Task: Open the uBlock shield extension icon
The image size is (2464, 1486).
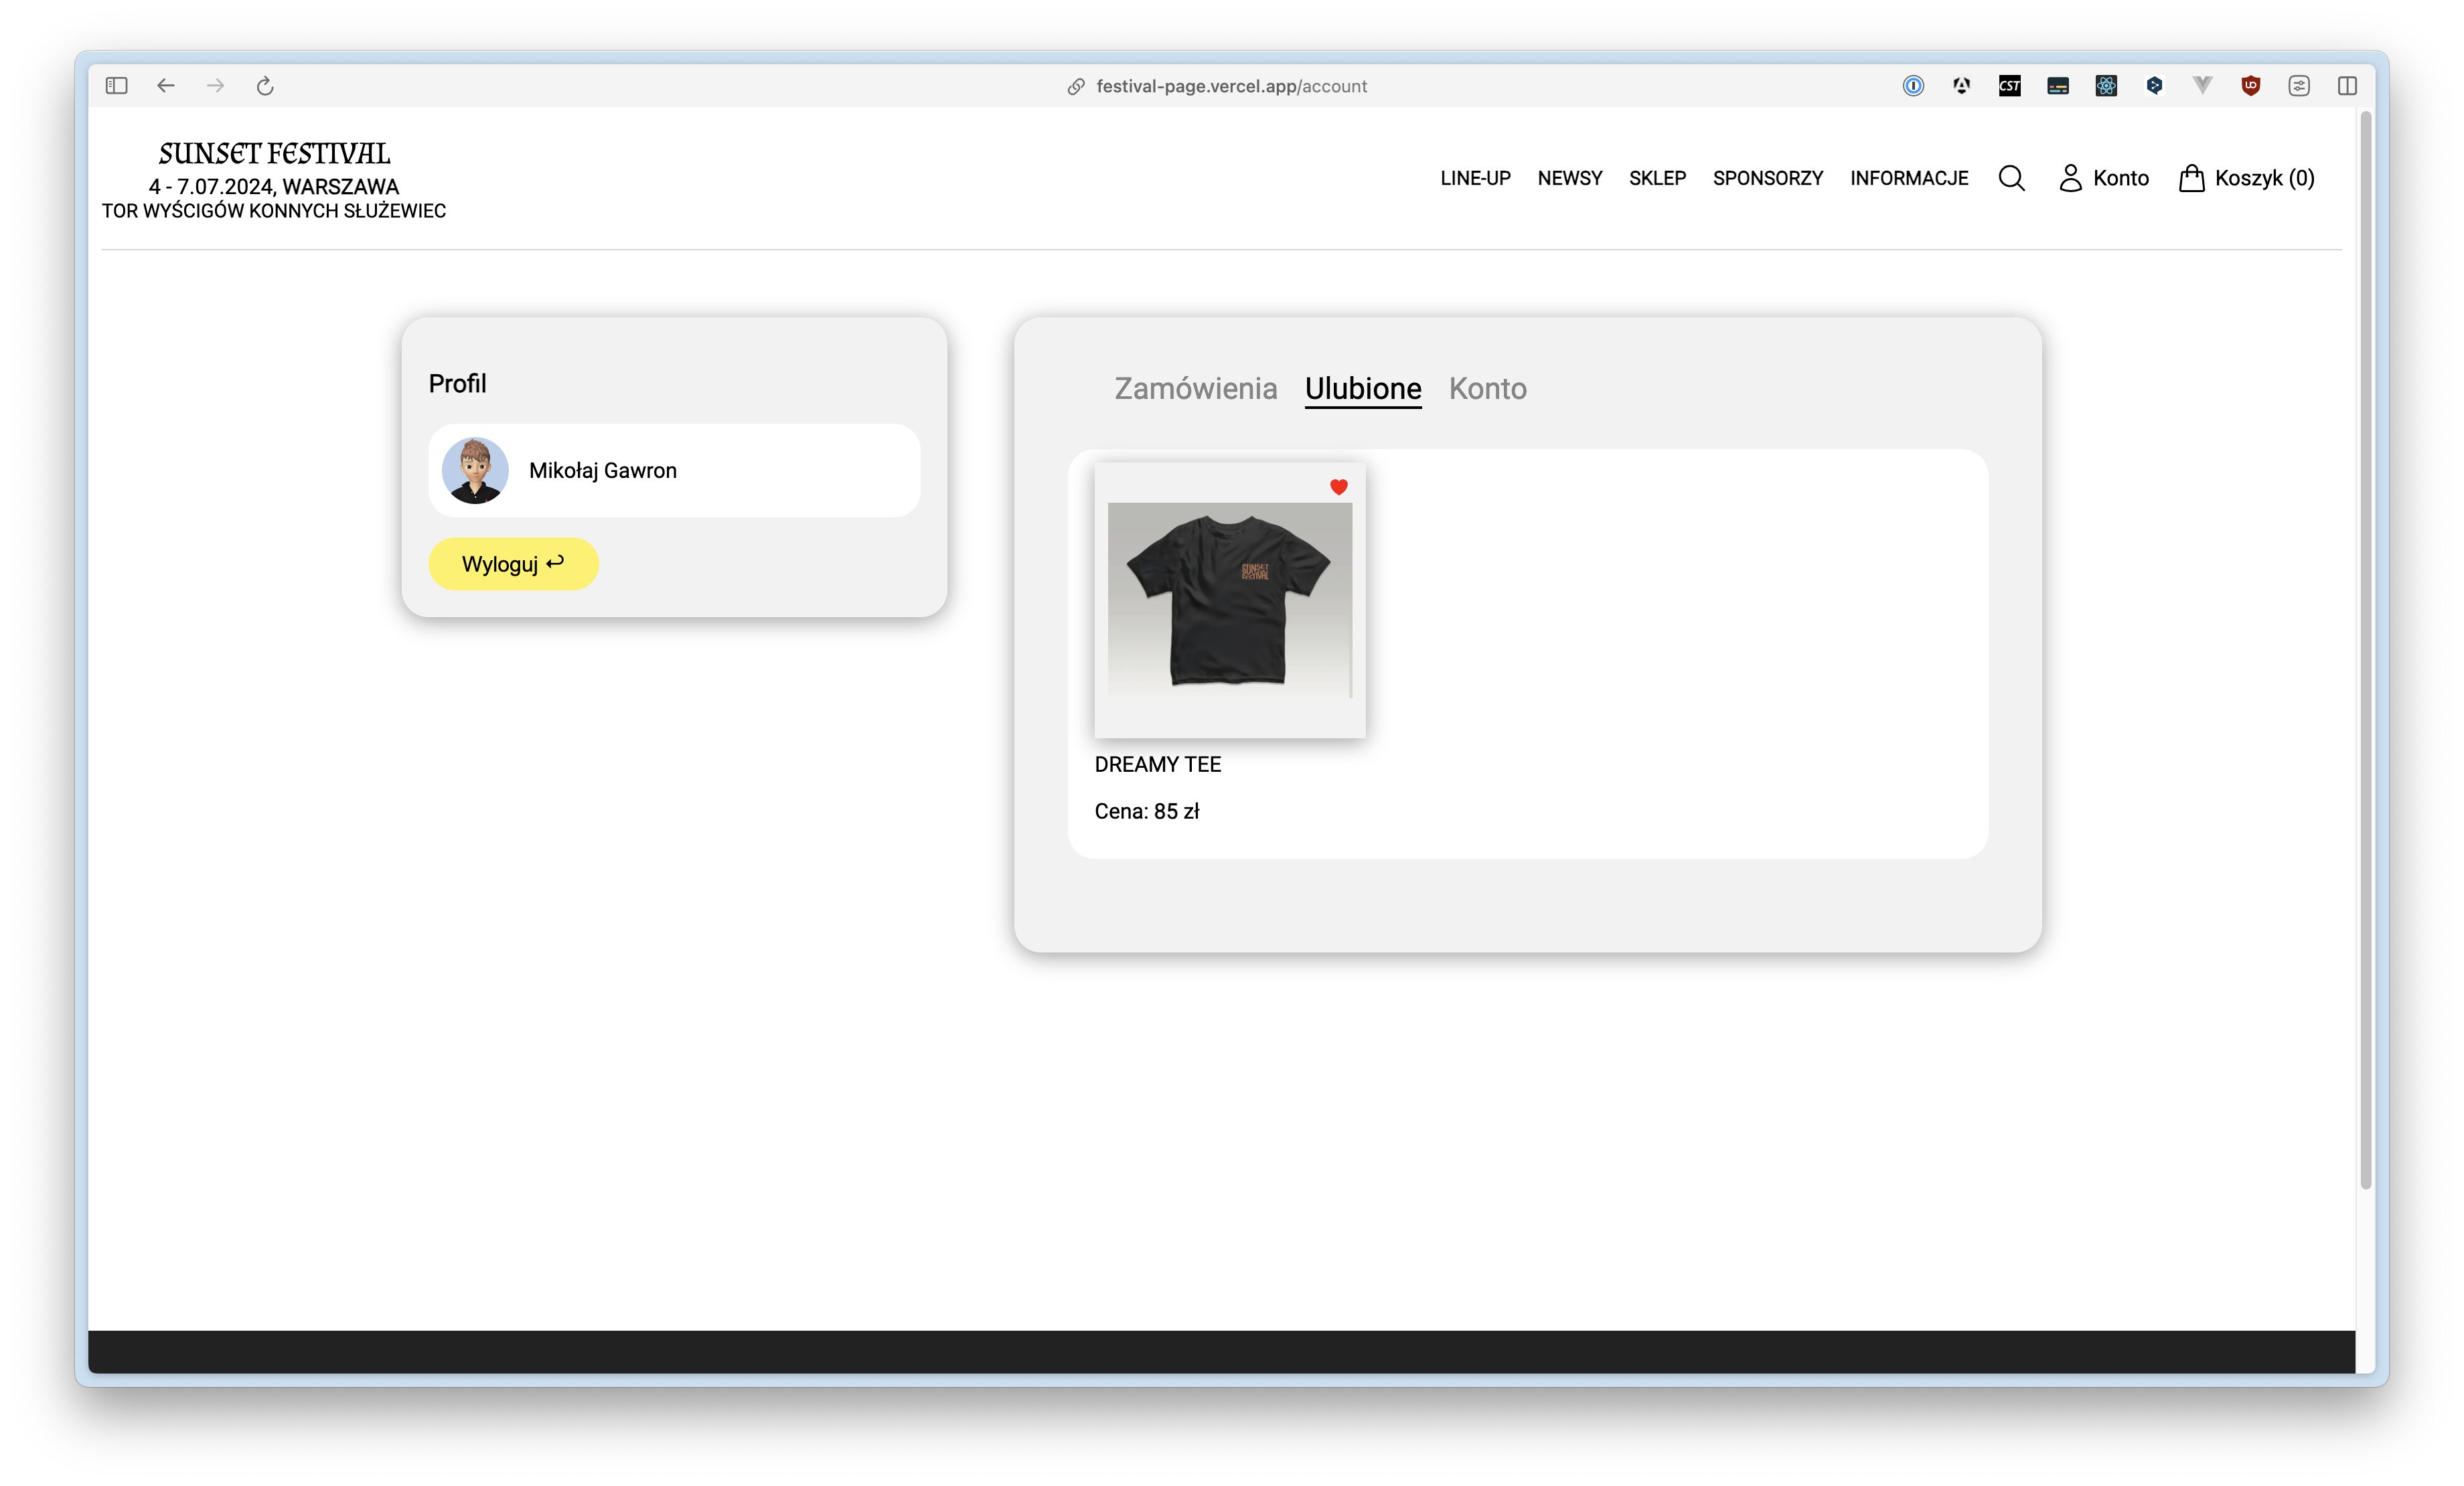Action: point(2250,86)
